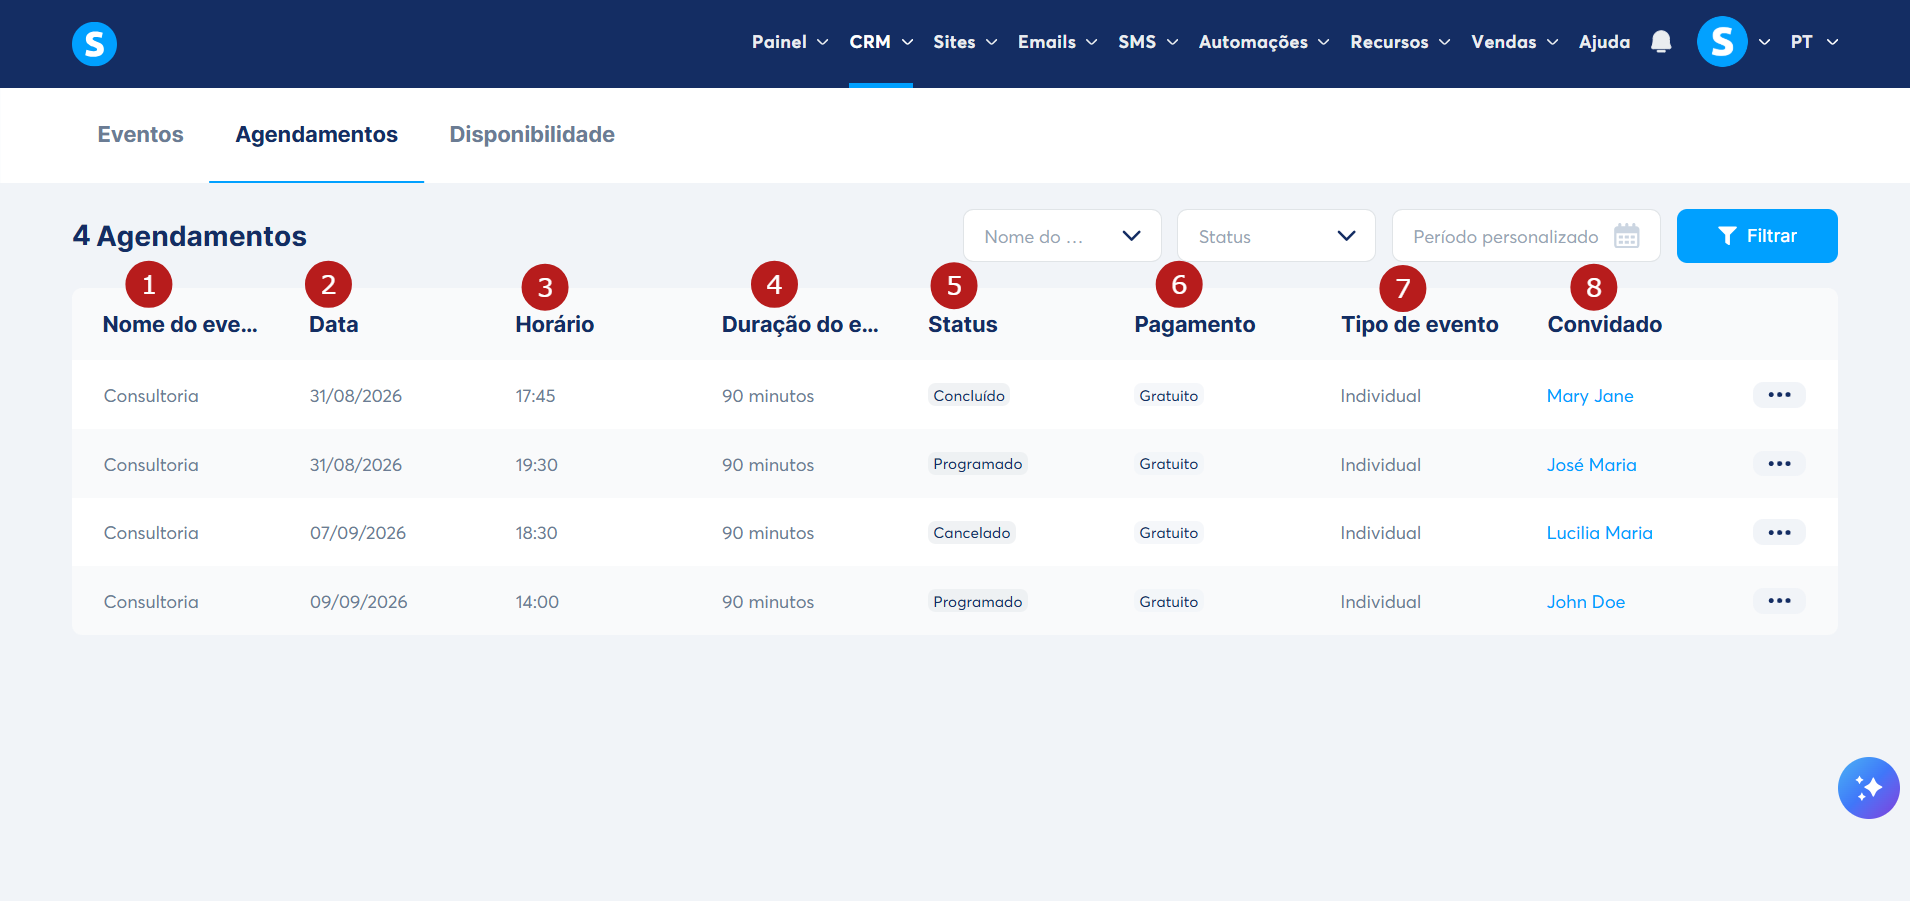Click the Systeme logo in top-left

click(x=94, y=44)
